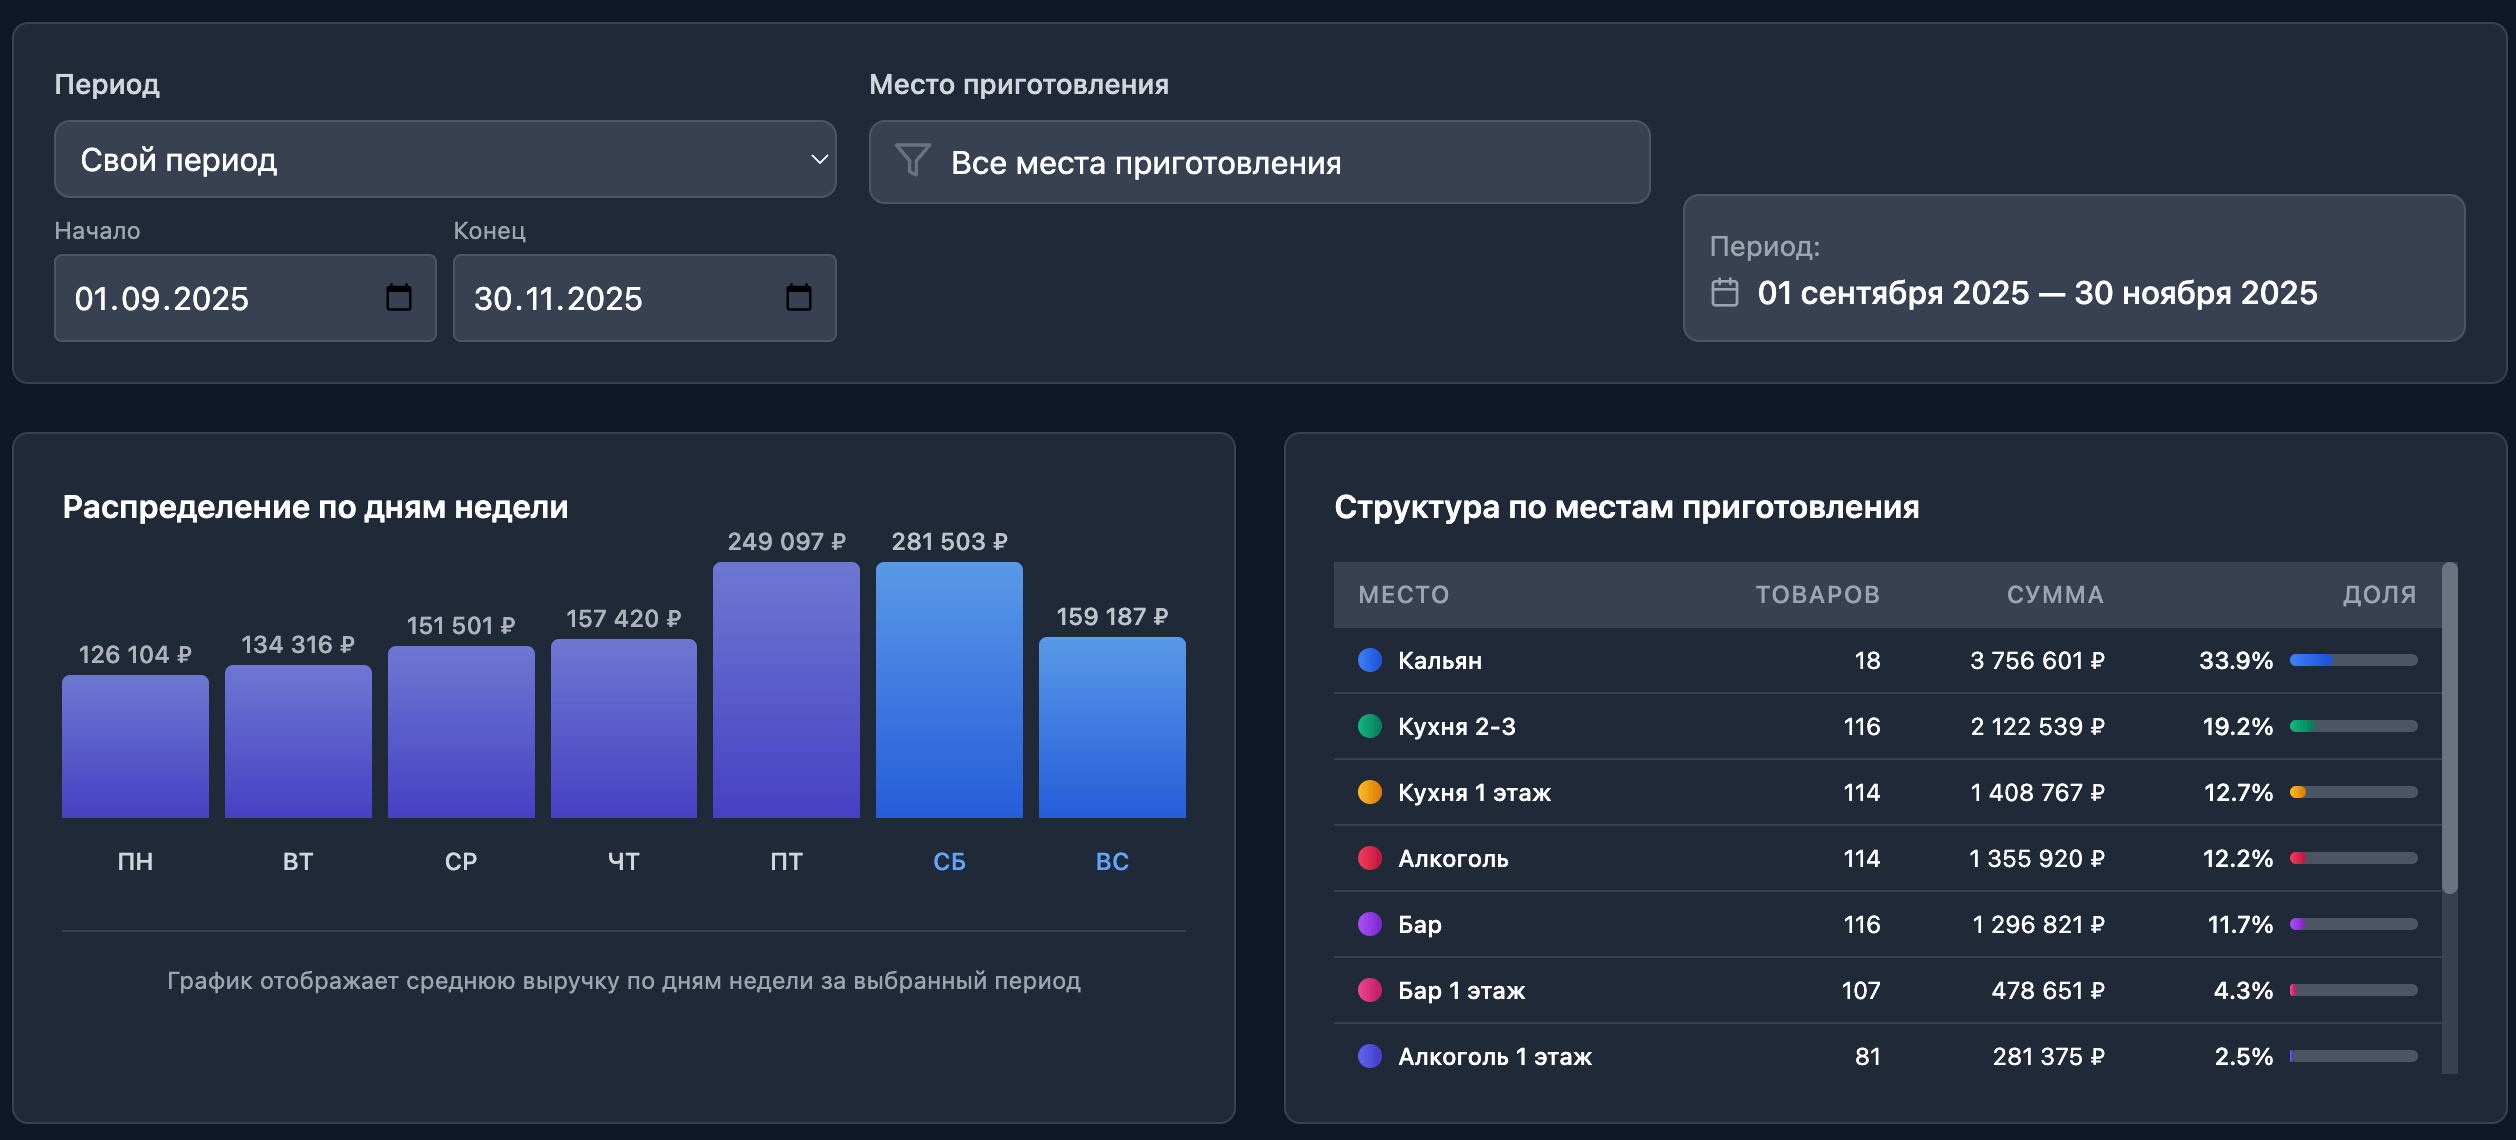Sort by the СУММА column header
This screenshot has height=1140, width=2516.
[x=2055, y=595]
